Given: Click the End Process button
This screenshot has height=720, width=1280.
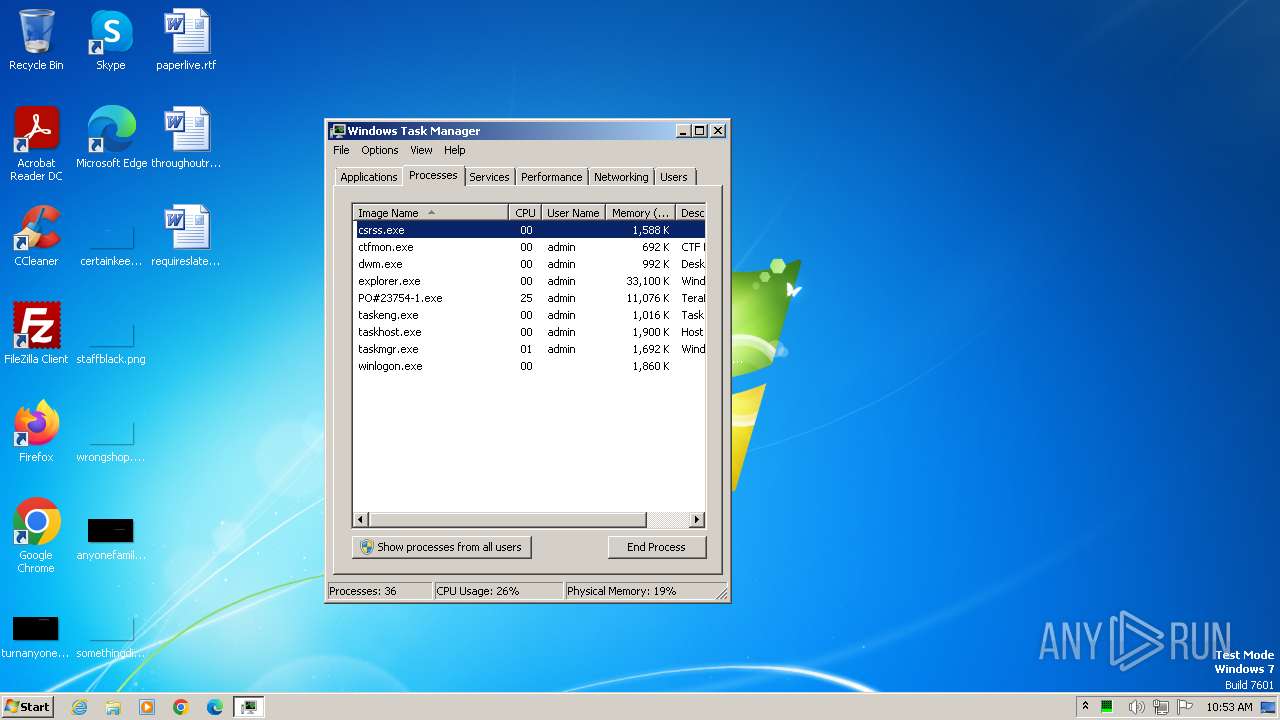Looking at the screenshot, I should 656,547.
